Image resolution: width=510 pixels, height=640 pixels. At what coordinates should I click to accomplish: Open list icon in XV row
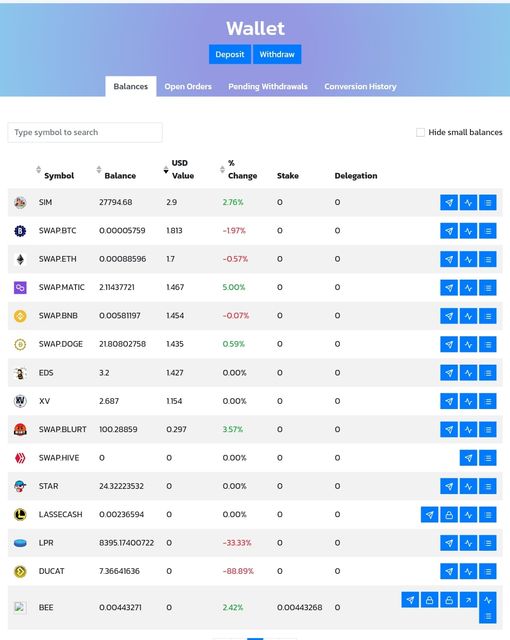(488, 401)
